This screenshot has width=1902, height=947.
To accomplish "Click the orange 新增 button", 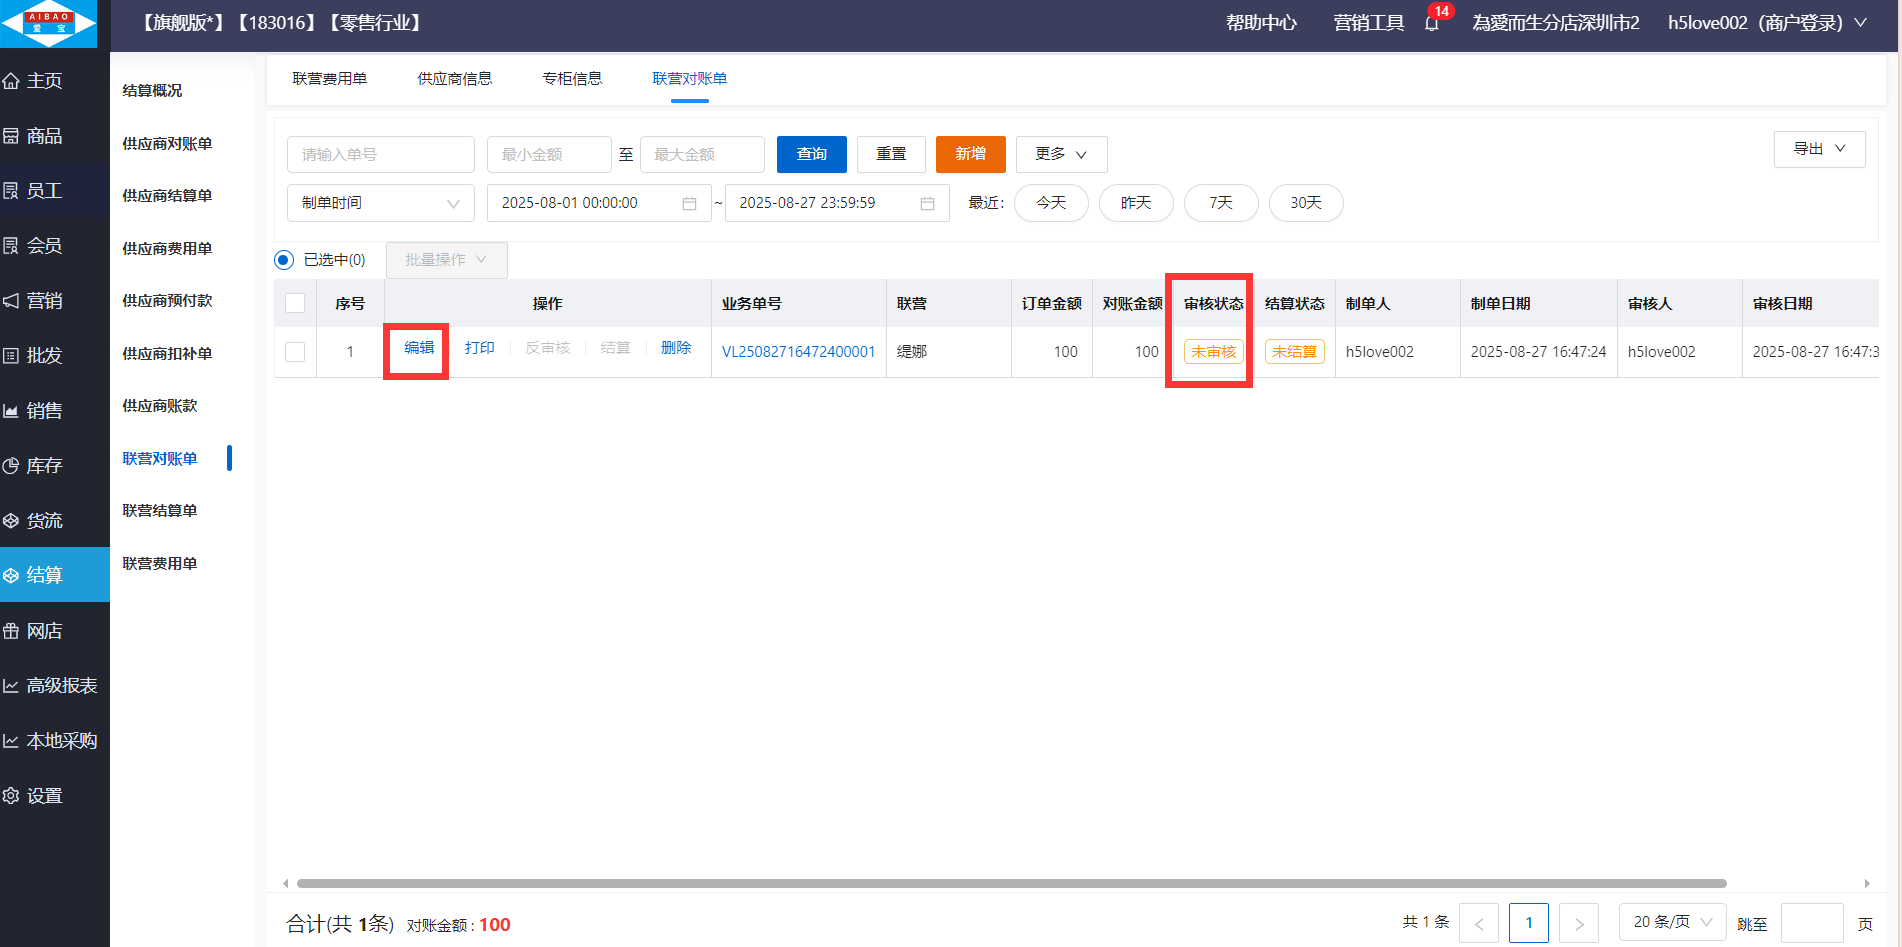I will (x=970, y=154).
